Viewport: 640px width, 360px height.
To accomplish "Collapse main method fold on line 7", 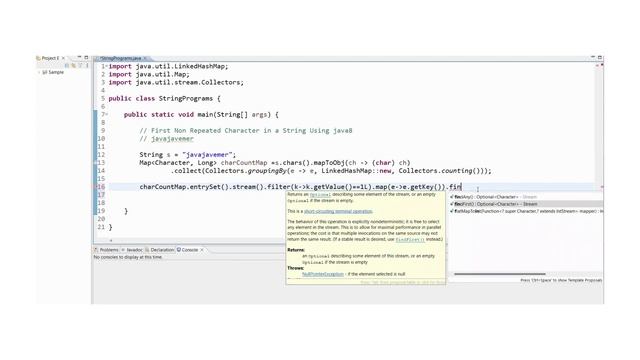I will click(x=107, y=114).
